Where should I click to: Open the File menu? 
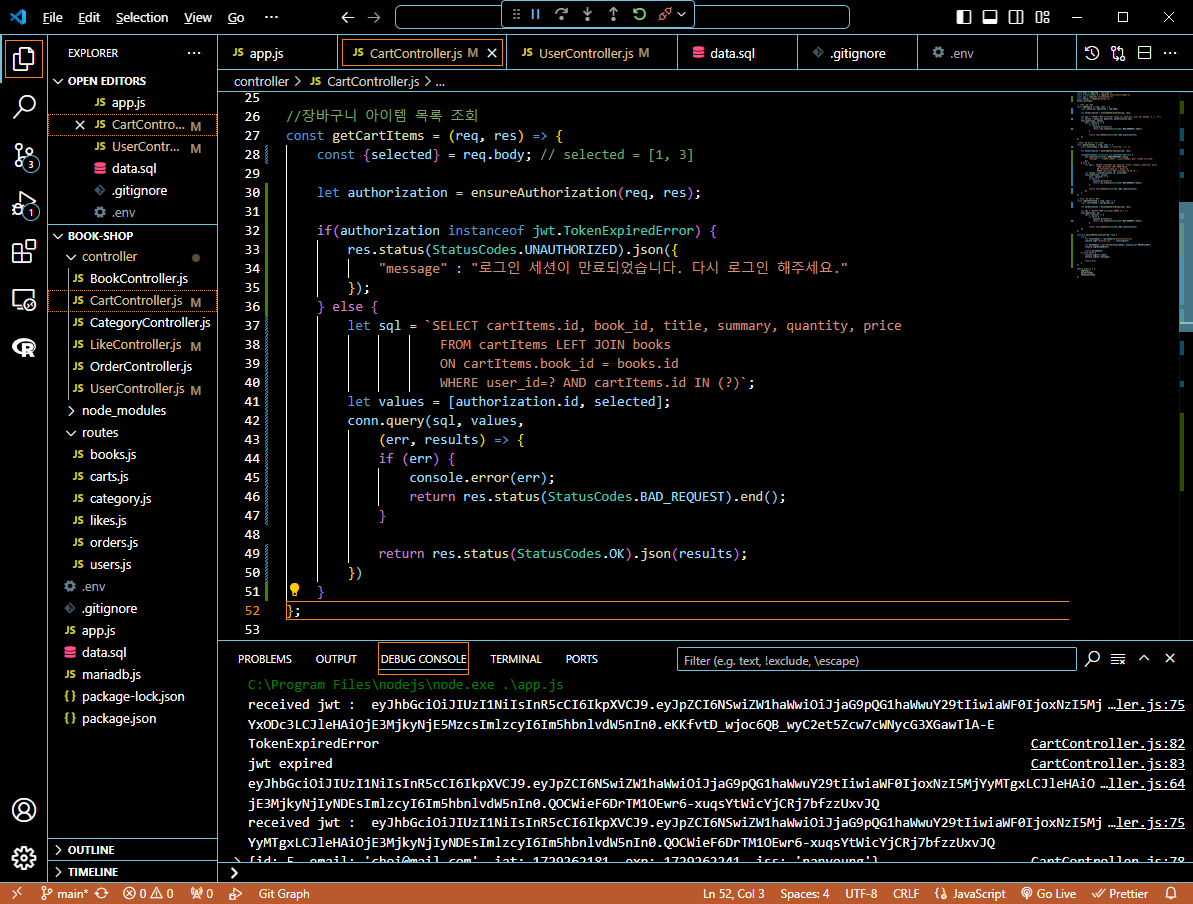point(52,17)
